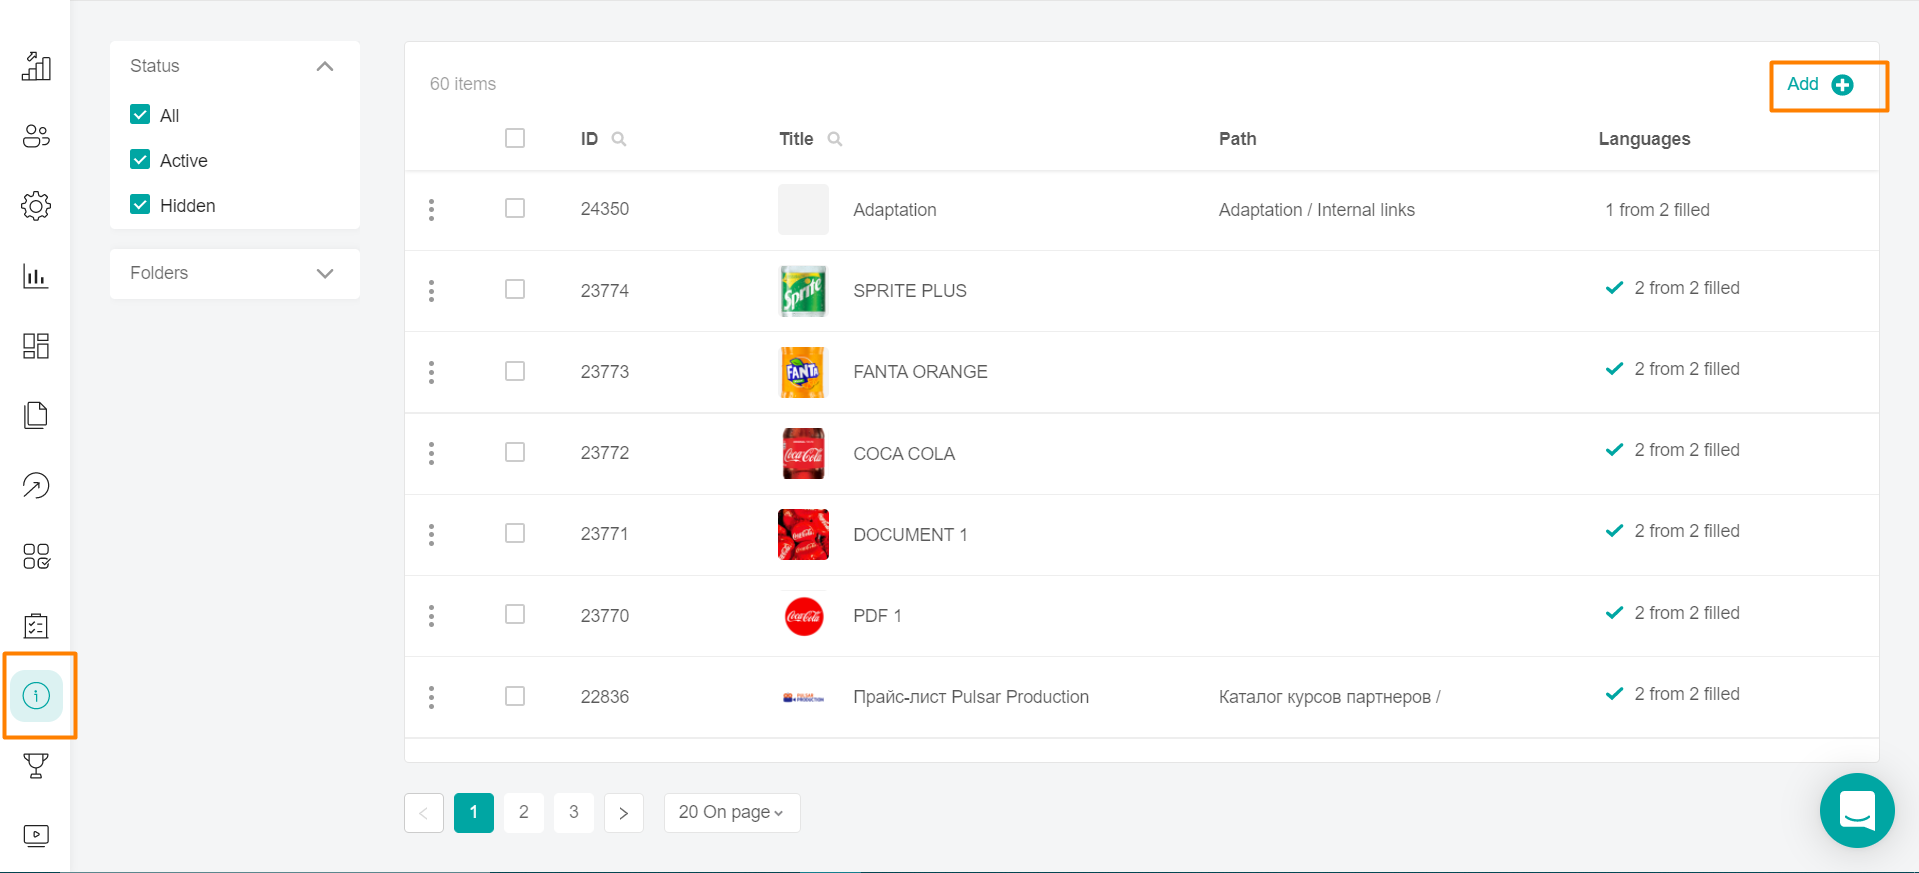Open the Прайс-лист Pulsar Production title
This screenshot has height=873, width=1919.
[x=971, y=697]
